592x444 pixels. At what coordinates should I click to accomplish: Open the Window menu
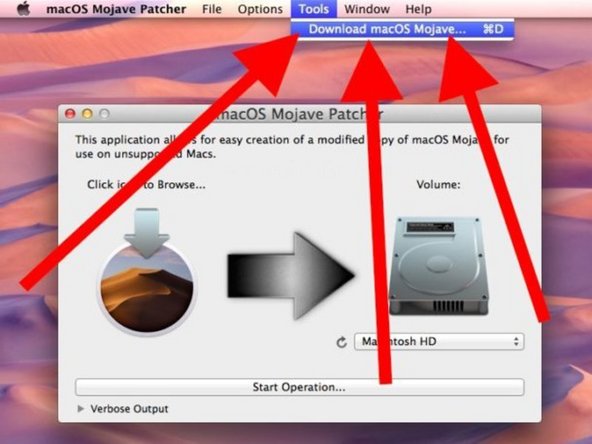(x=367, y=9)
